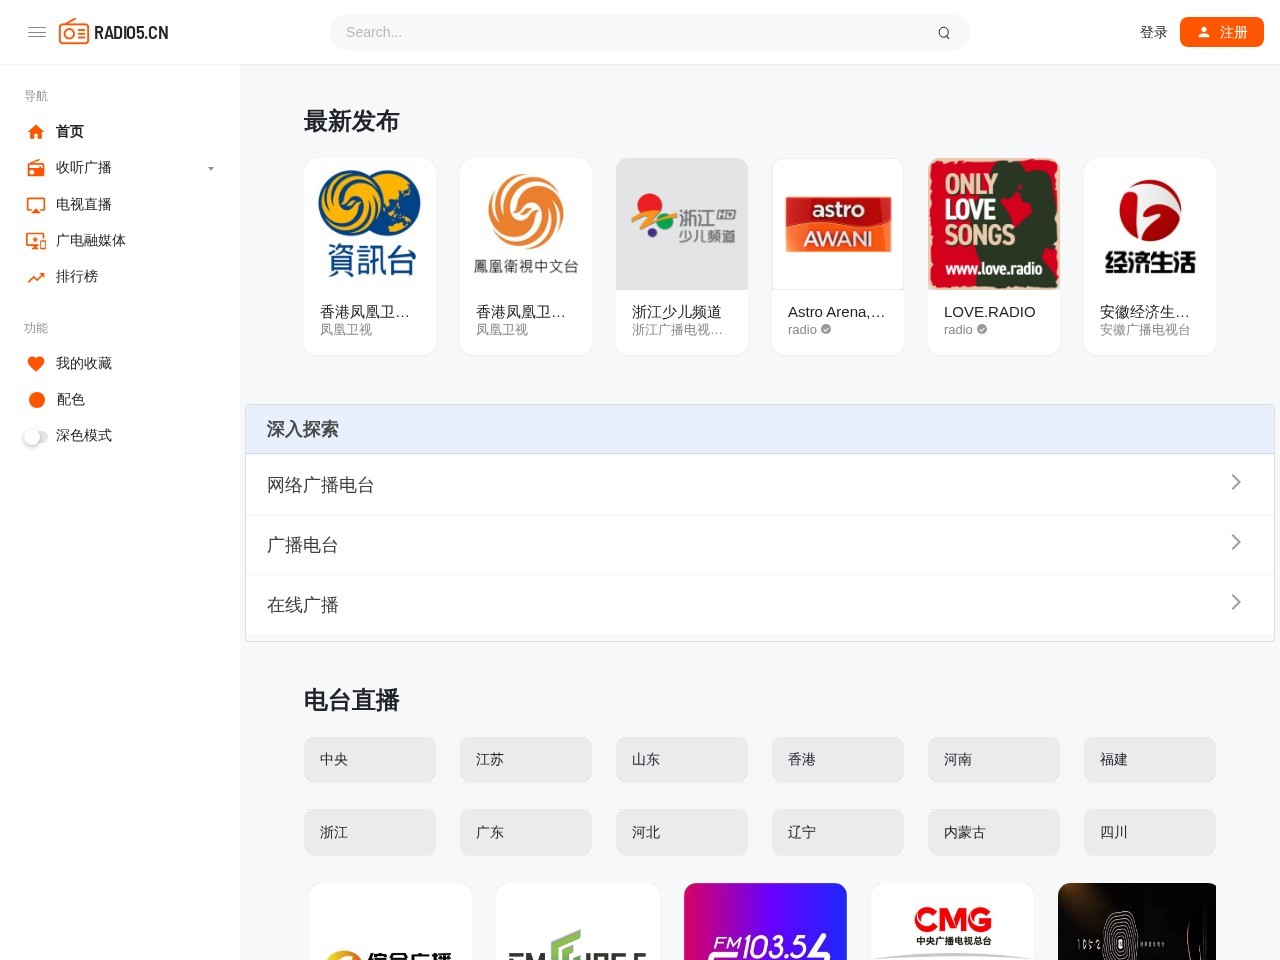The image size is (1280, 960).
Task: Click the verified badge under LOVE.RADIO
Action: [x=982, y=329]
